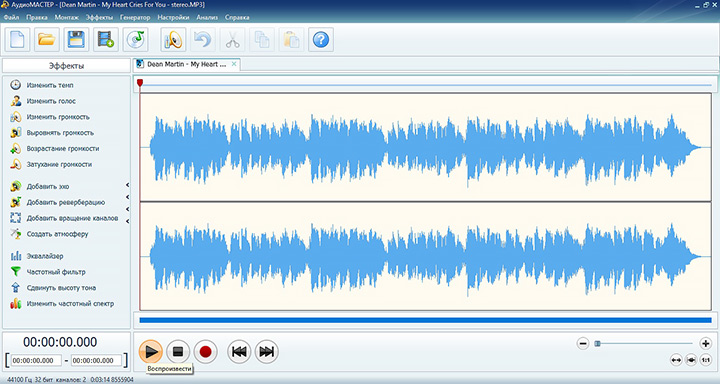
Task: Expand the Добавить реверберацию presets arrow
Action: (127, 197)
